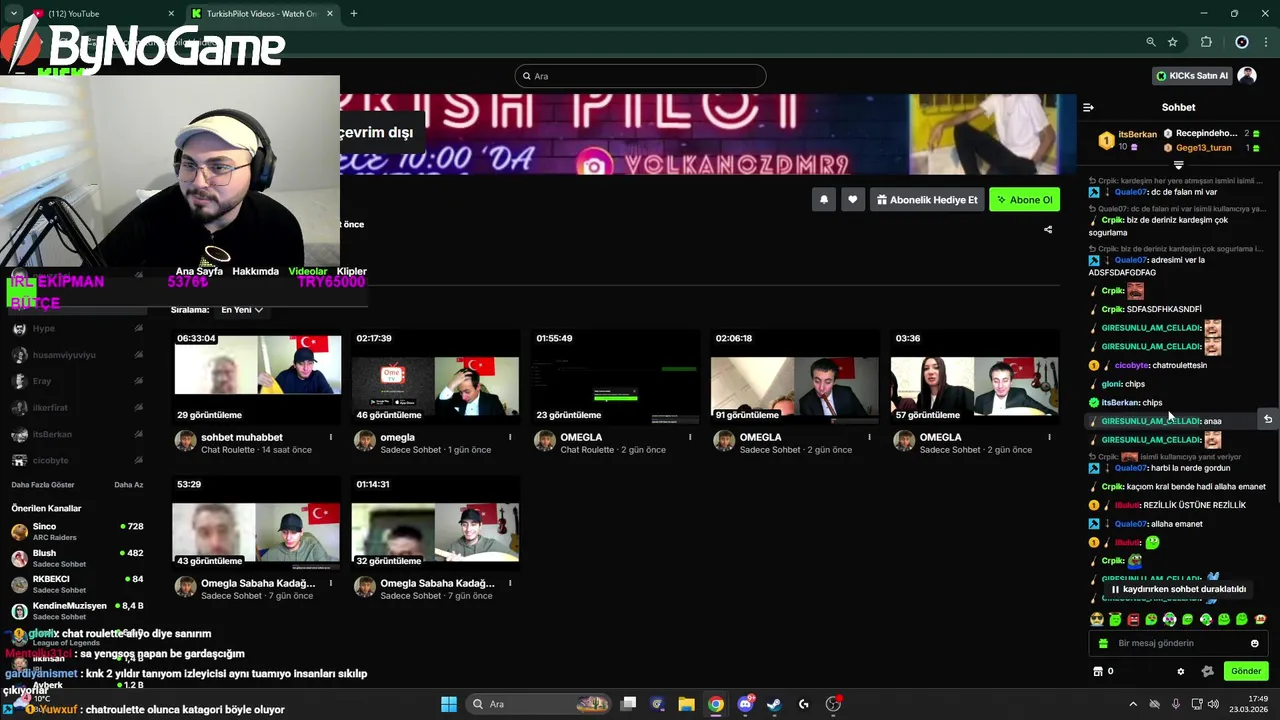Go to Ana Sayfa channel tab
This screenshot has width=1280, height=720.
199,271
